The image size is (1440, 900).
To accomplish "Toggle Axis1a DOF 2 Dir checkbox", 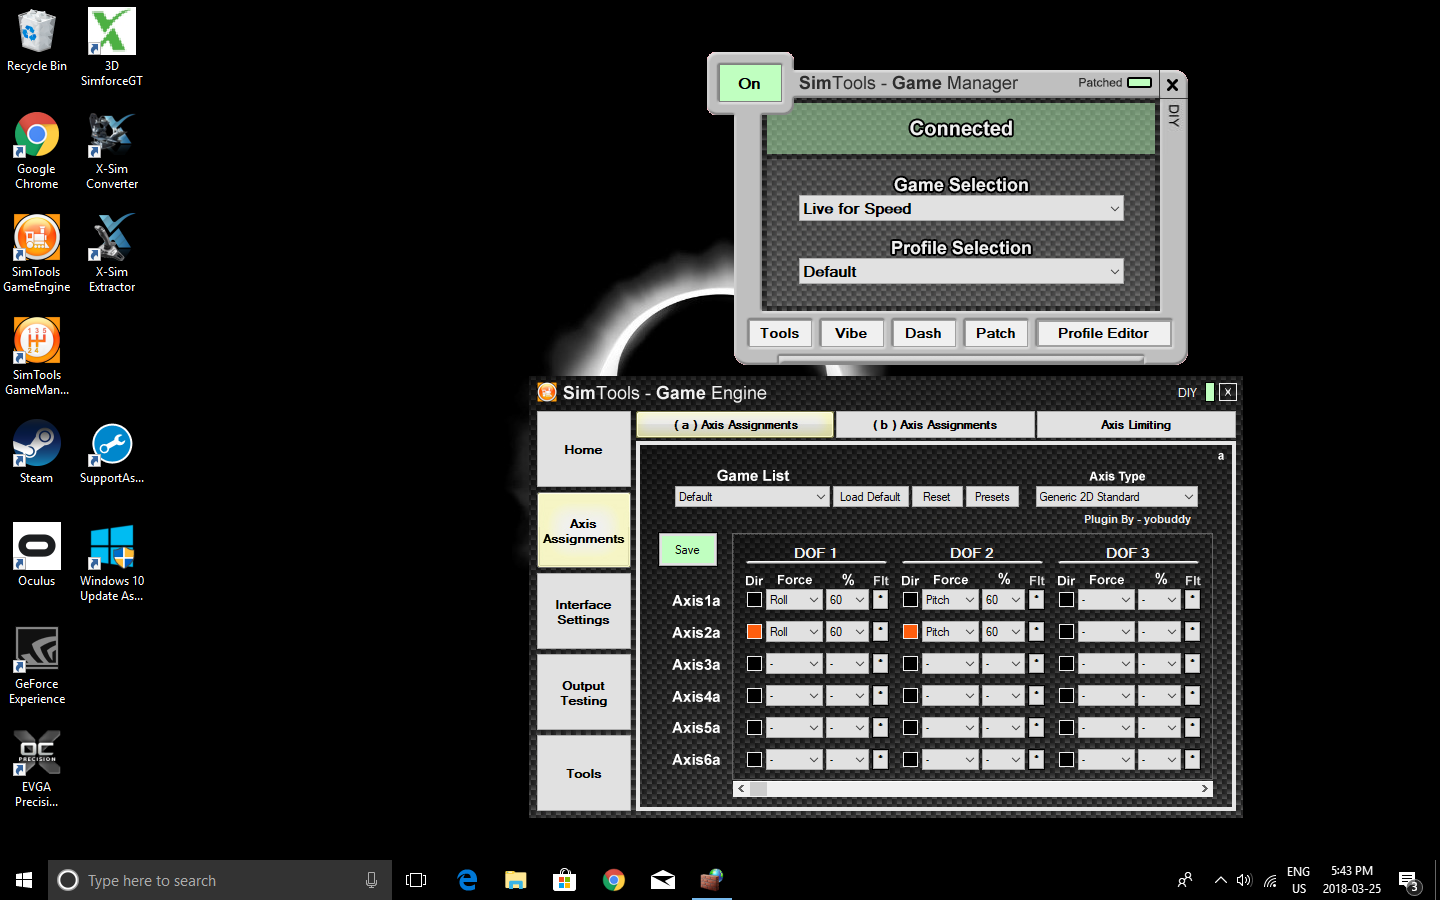I will [910, 600].
